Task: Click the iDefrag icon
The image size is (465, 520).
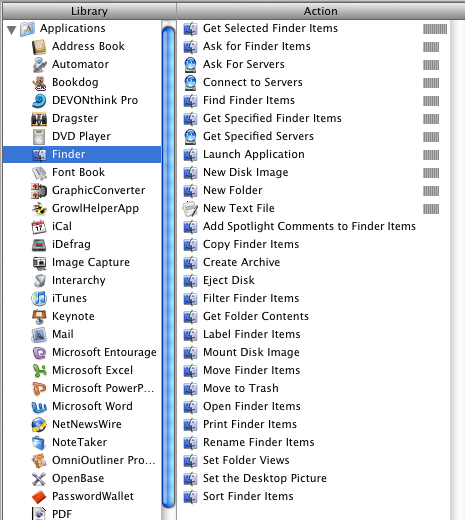Action: (x=39, y=245)
